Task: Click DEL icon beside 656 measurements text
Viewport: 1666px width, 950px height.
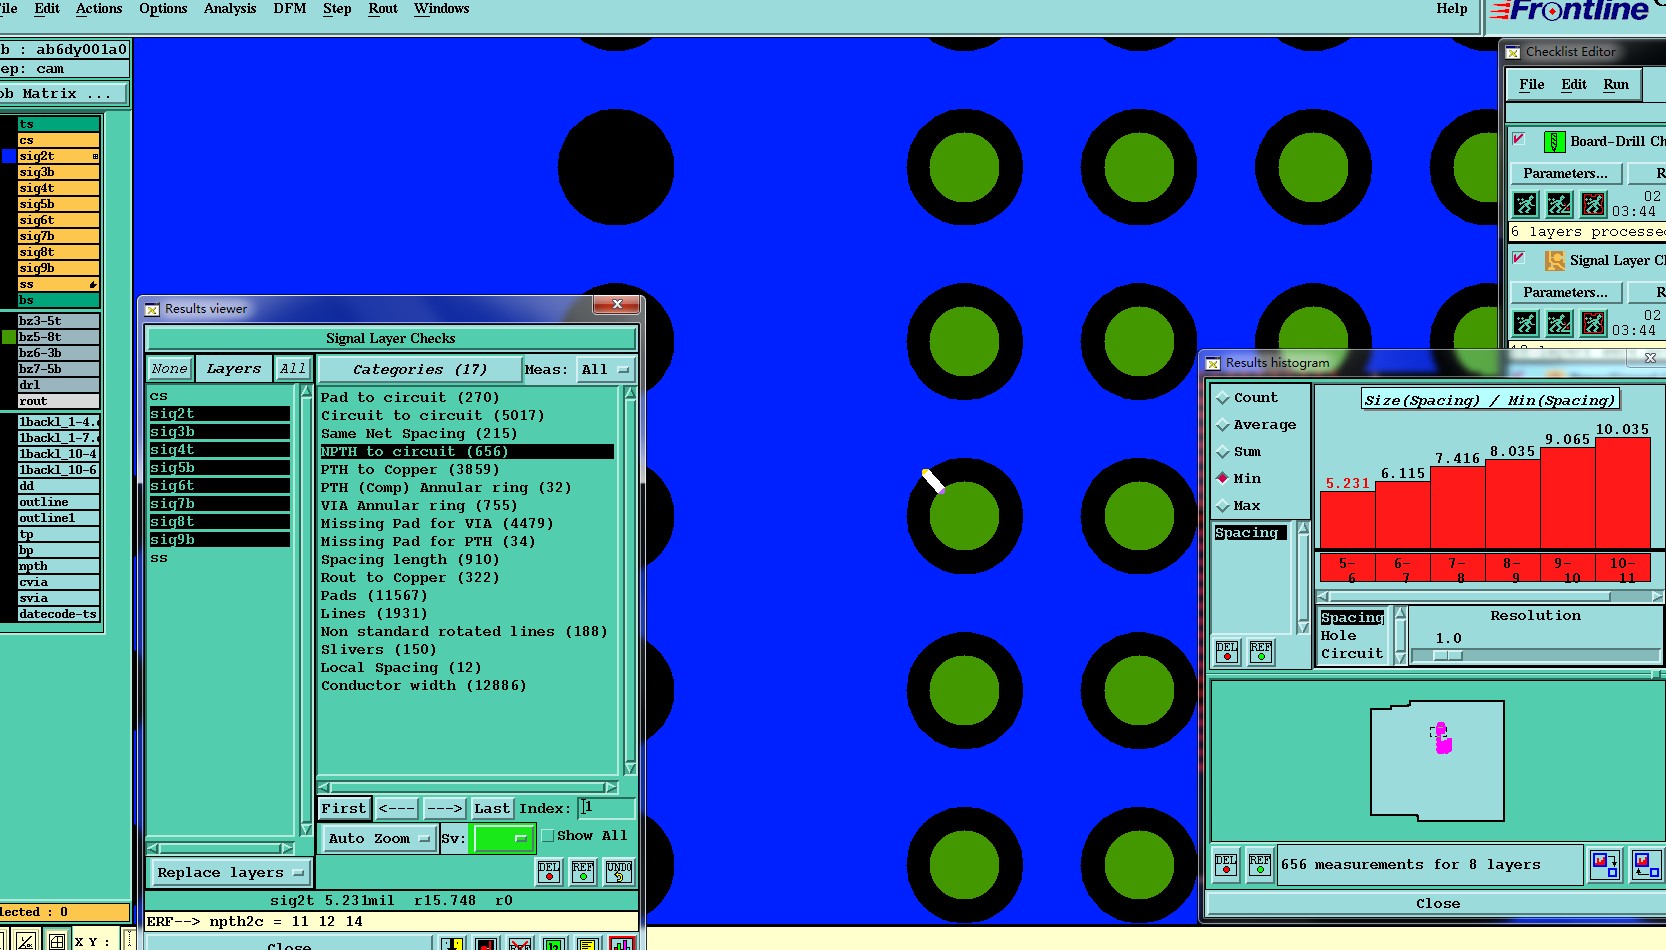Action: point(1226,865)
